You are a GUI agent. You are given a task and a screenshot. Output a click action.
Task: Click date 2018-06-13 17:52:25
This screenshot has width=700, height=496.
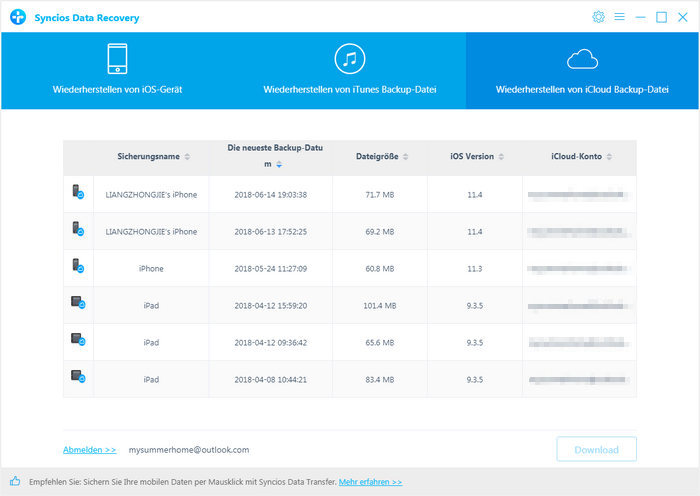click(271, 232)
